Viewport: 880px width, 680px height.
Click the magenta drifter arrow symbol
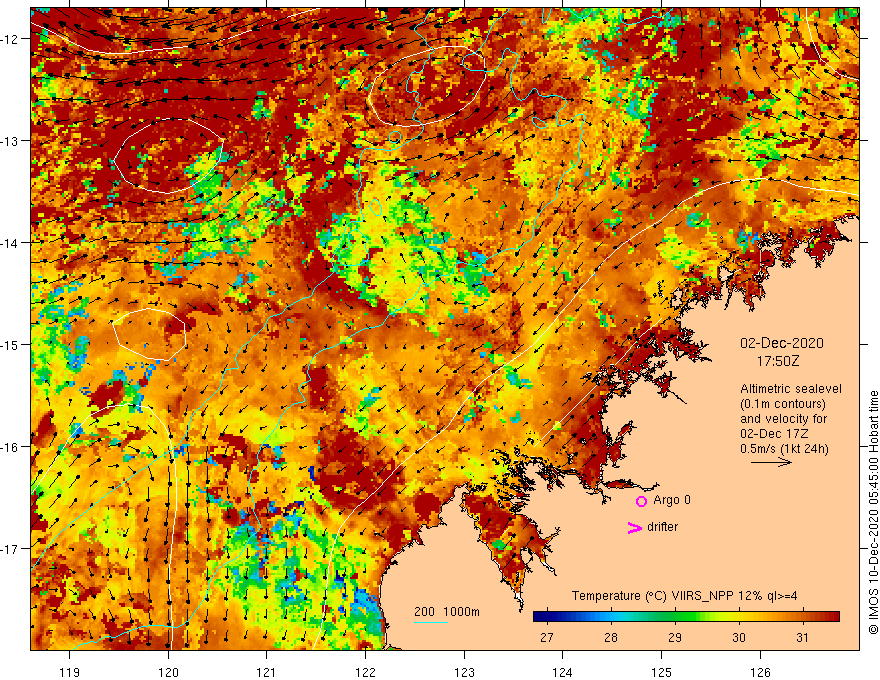click(x=635, y=528)
